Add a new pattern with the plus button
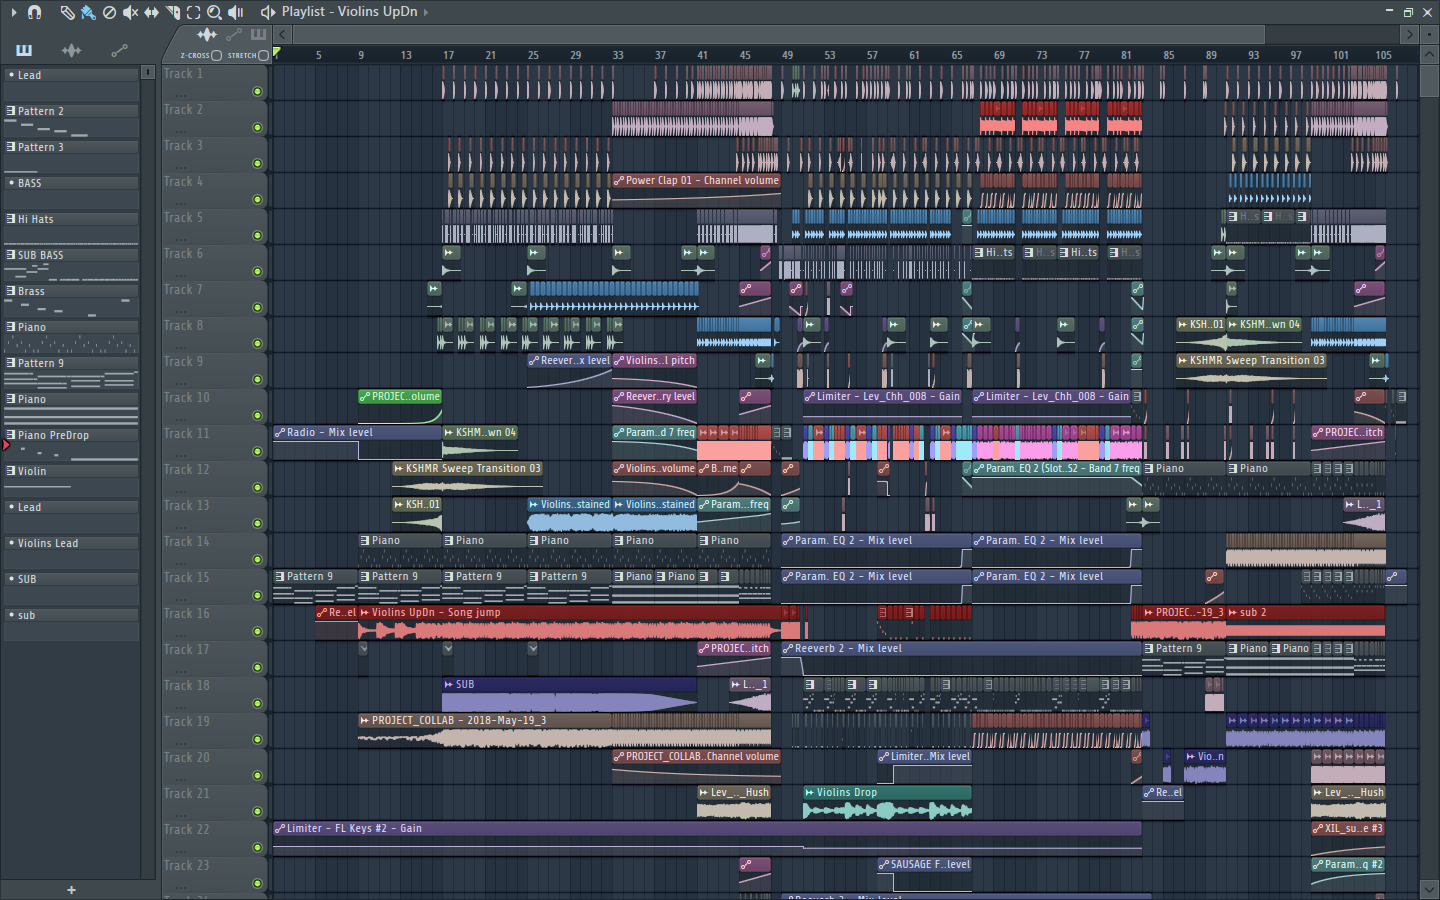The height and width of the screenshot is (900, 1440). coord(71,890)
